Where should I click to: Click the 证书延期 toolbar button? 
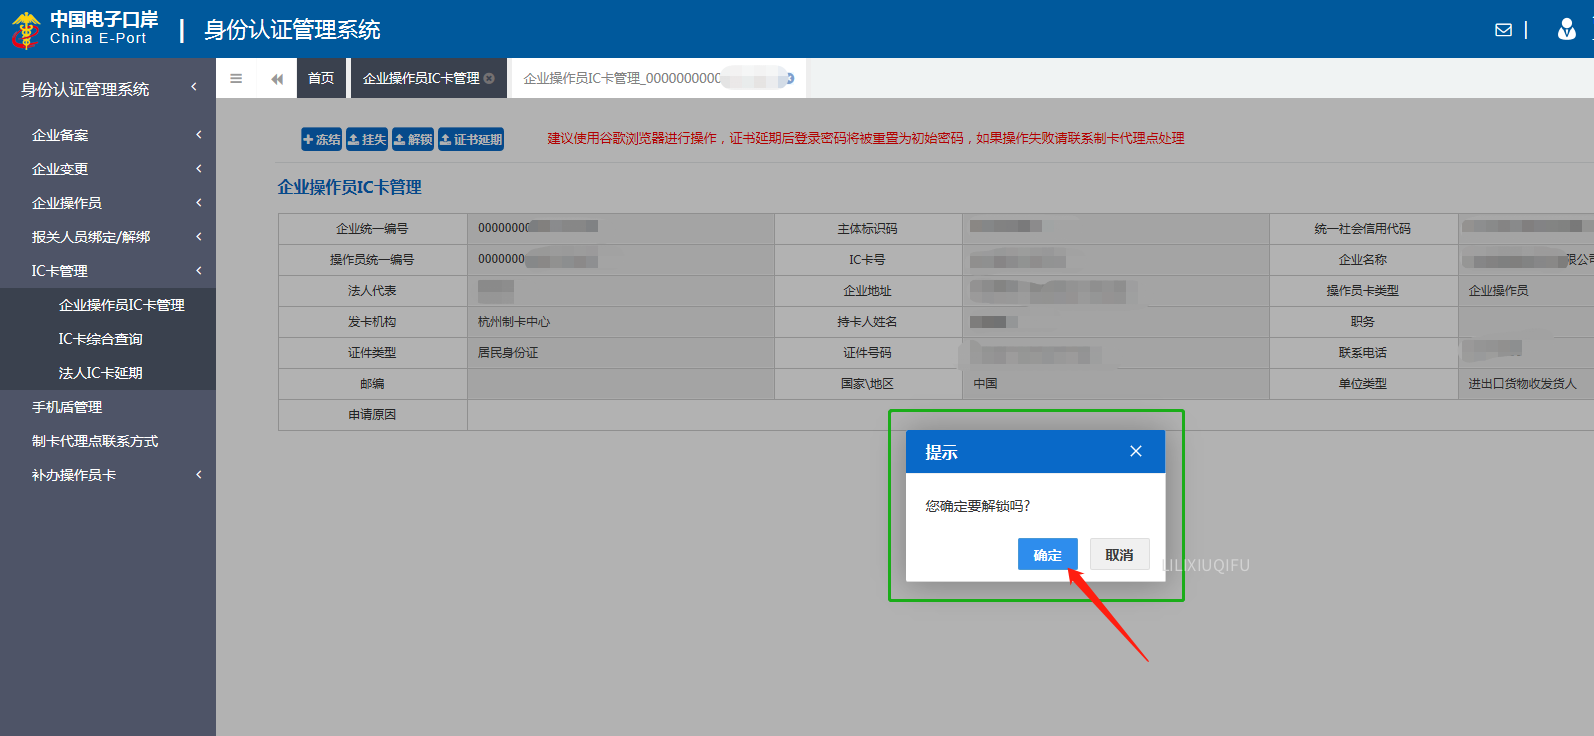pos(471,139)
